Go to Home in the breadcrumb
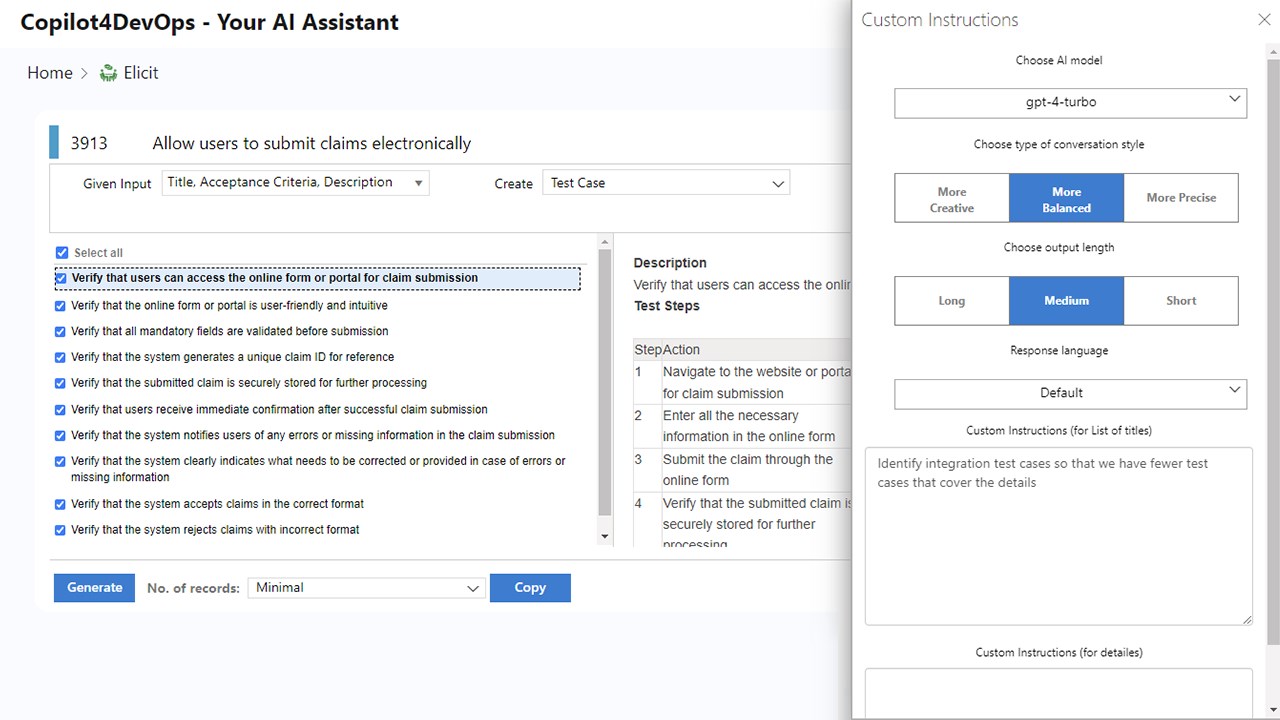The width and height of the screenshot is (1280, 720). point(50,73)
